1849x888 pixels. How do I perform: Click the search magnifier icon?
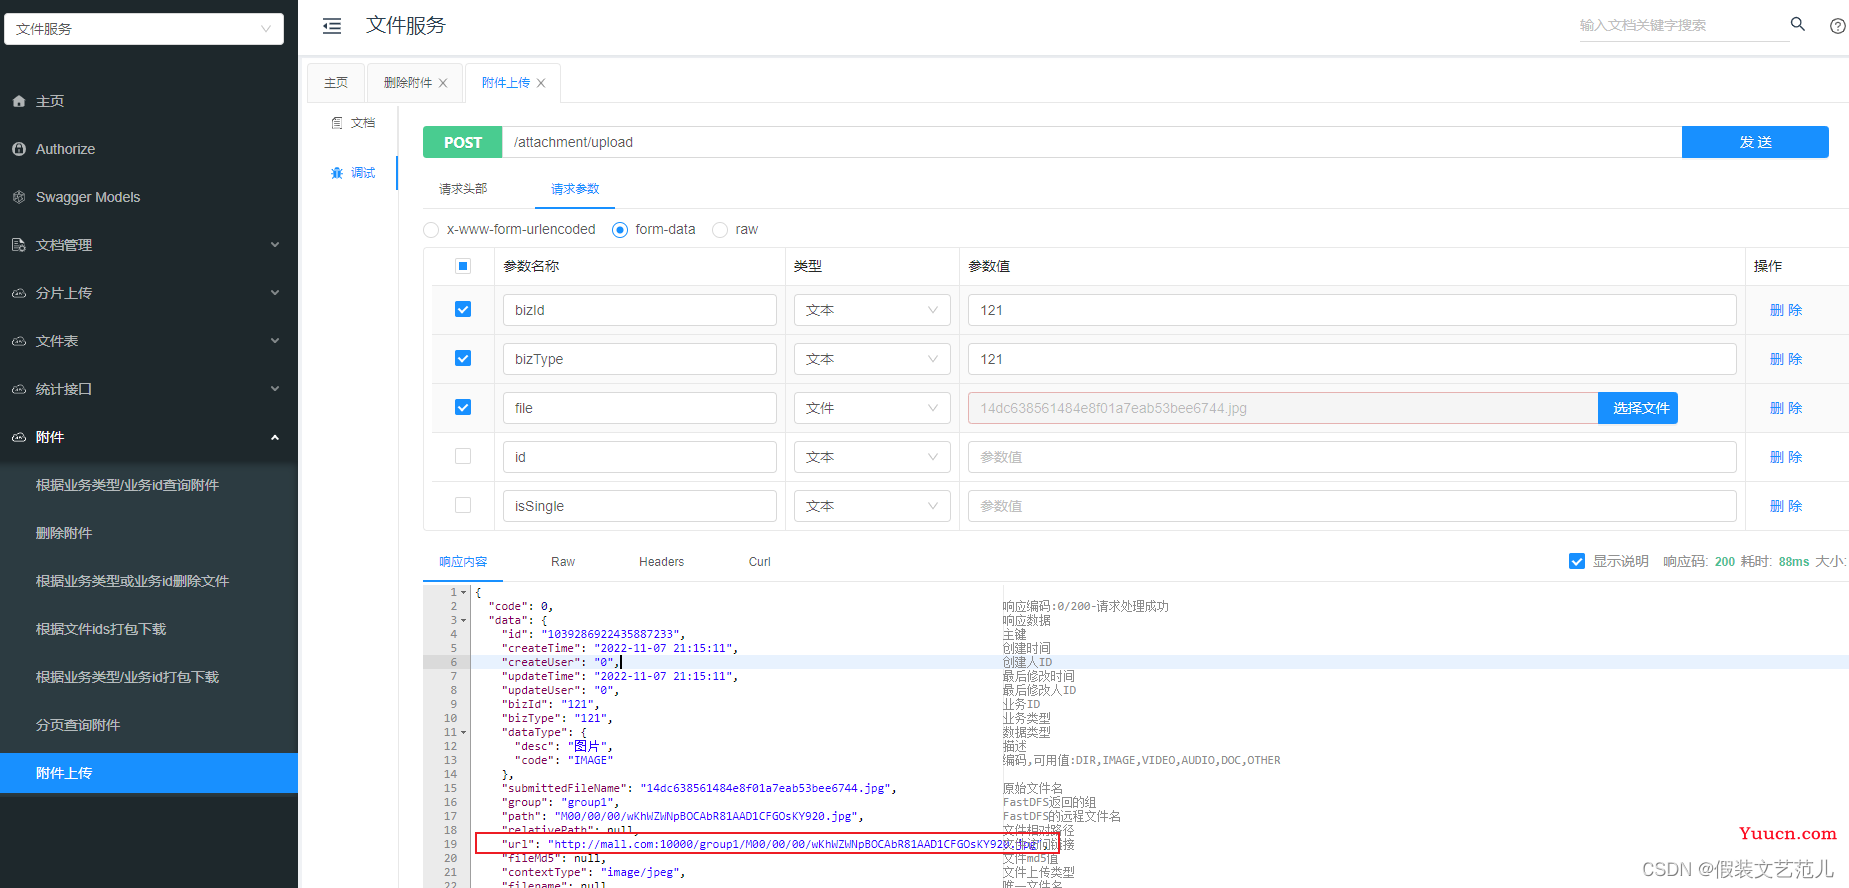tap(1797, 24)
